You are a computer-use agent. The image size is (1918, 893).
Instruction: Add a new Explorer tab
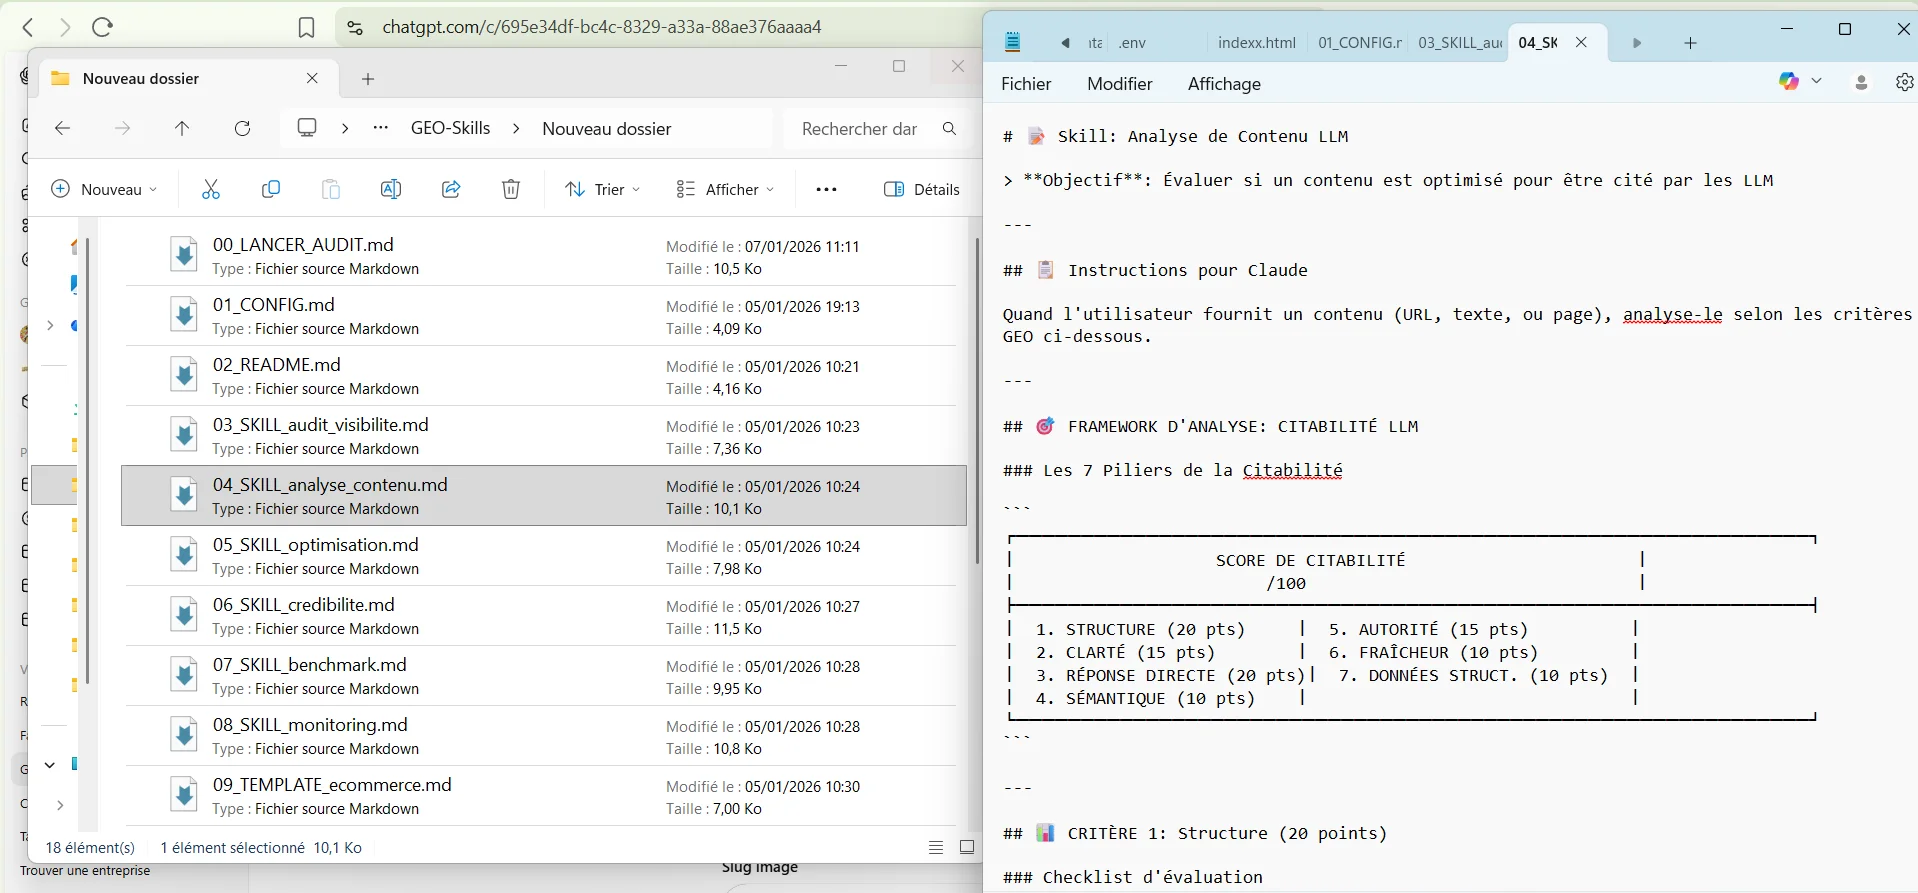click(x=368, y=78)
